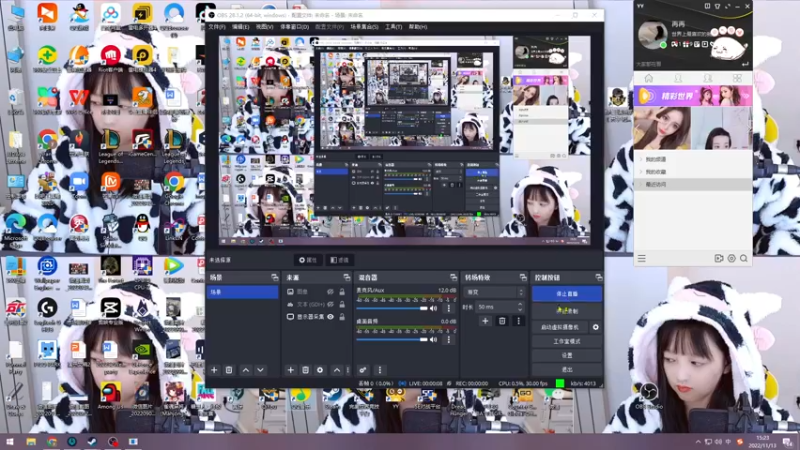Move the scene down in the Scenes panel
Image resolution: width=800 pixels, height=450 pixels.
pyautogui.click(x=260, y=370)
